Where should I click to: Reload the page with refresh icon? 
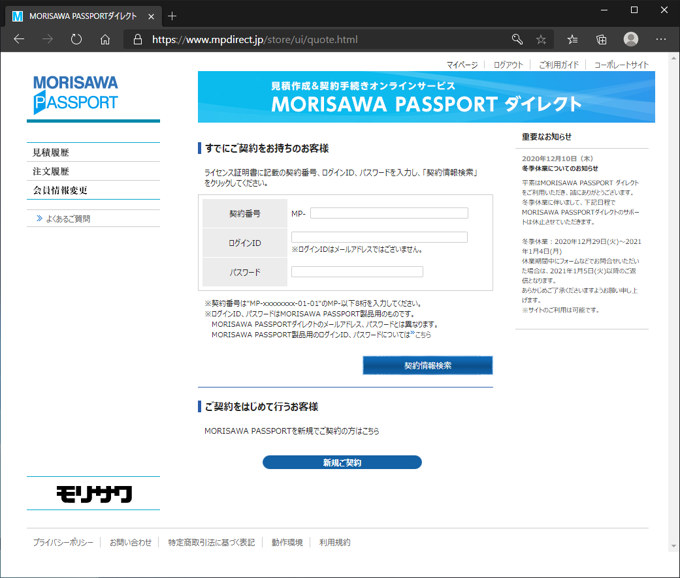[x=76, y=39]
